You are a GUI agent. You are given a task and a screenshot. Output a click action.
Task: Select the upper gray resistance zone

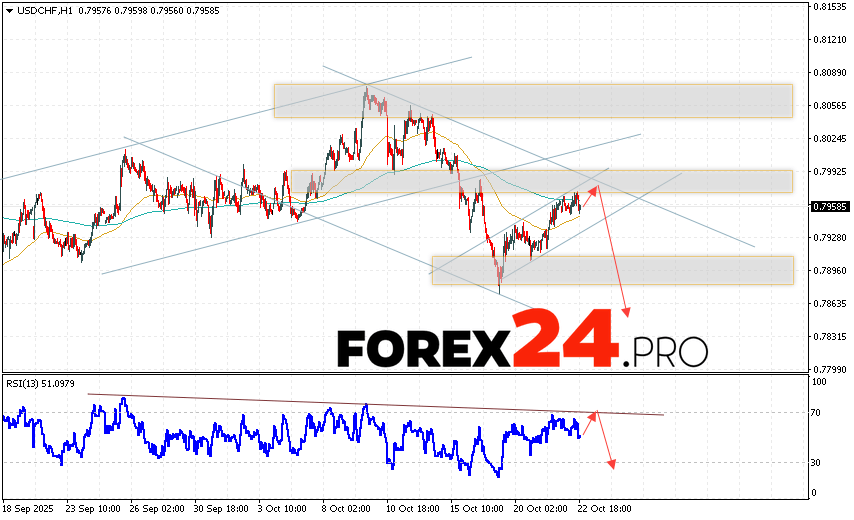(532, 100)
